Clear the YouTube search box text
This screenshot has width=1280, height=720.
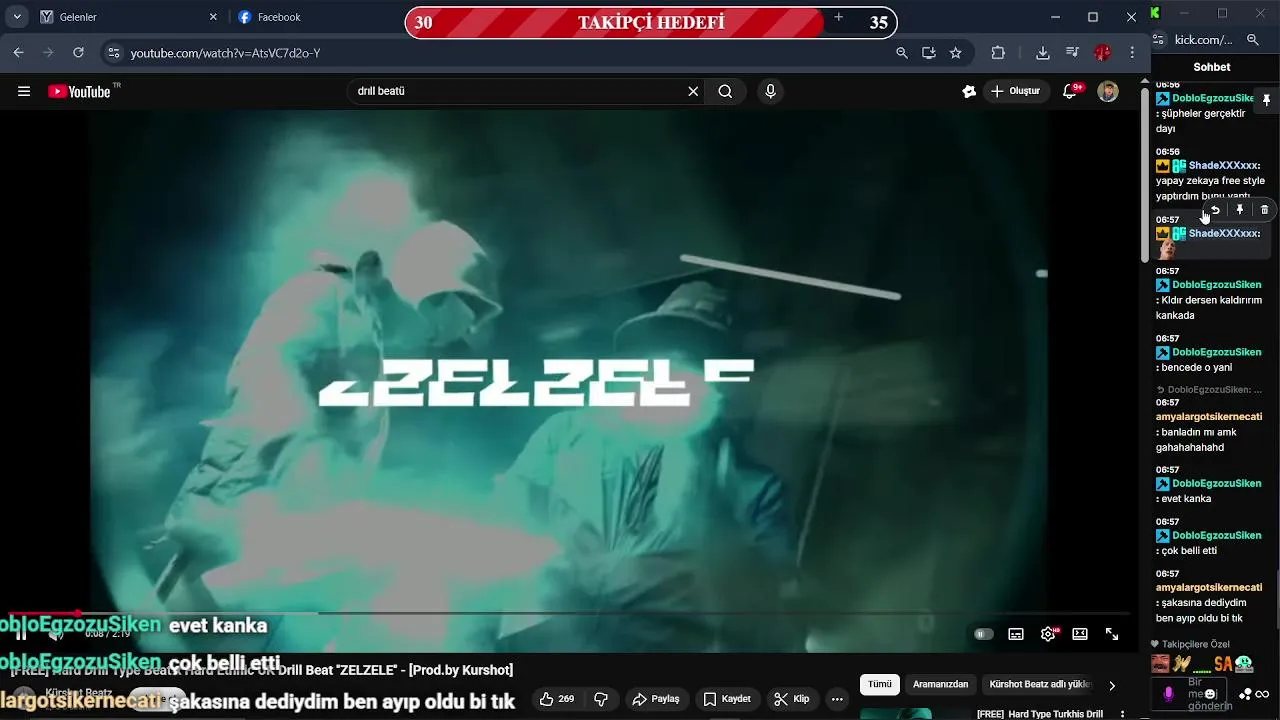pyautogui.click(x=693, y=91)
